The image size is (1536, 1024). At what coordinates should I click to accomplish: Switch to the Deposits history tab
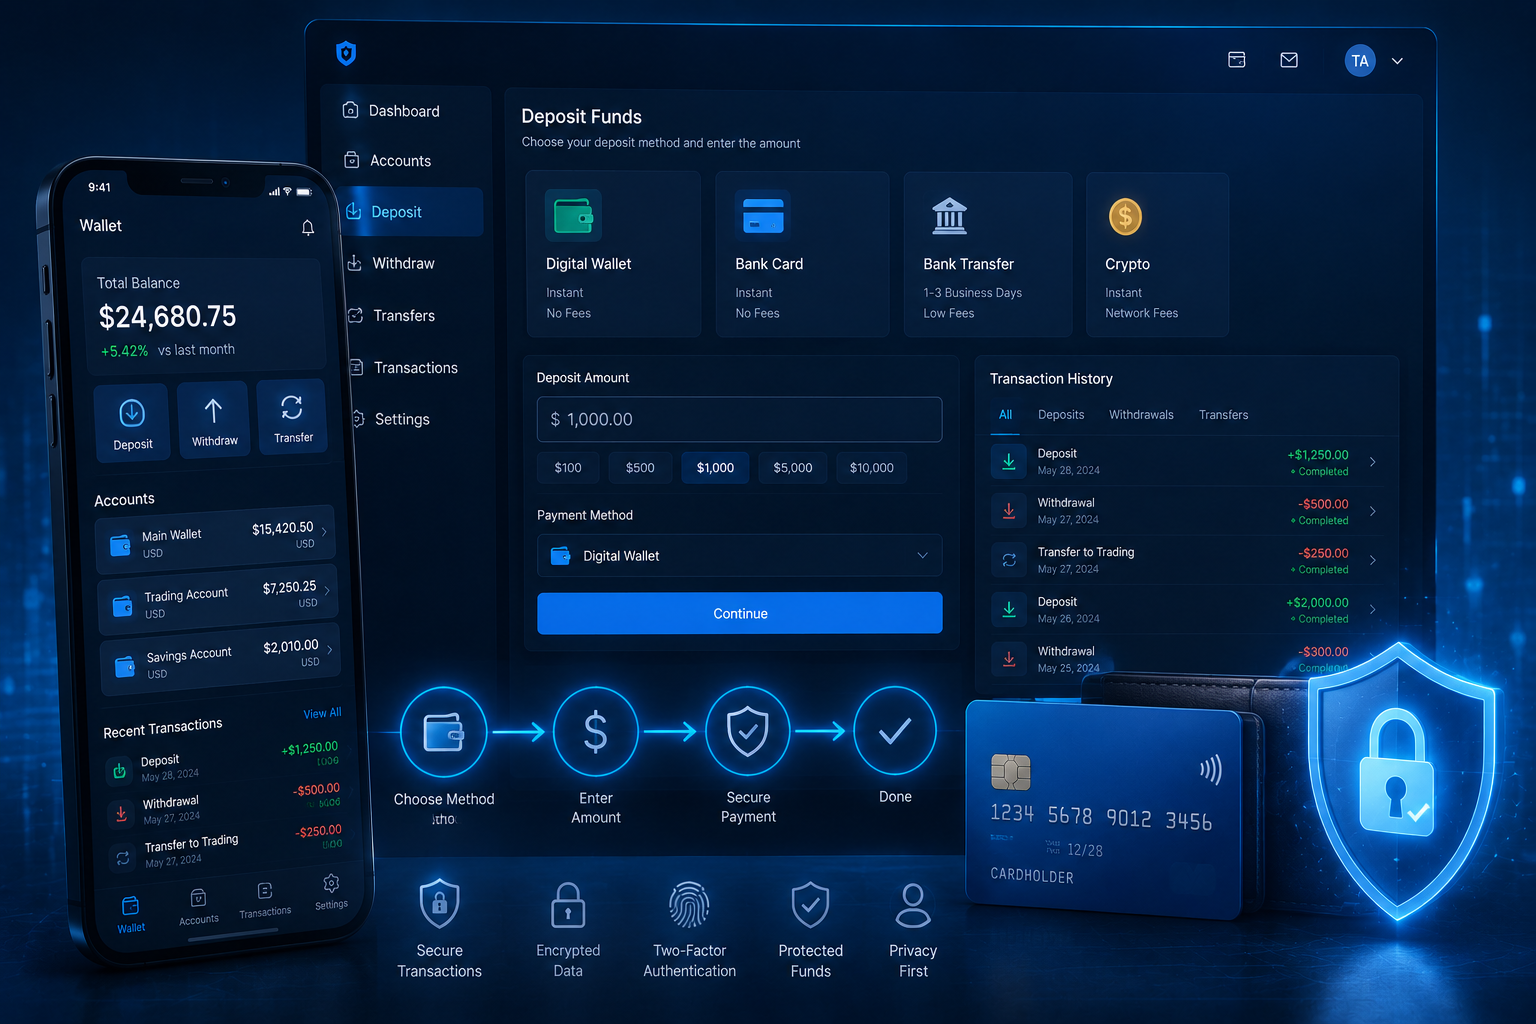pyautogui.click(x=1061, y=415)
